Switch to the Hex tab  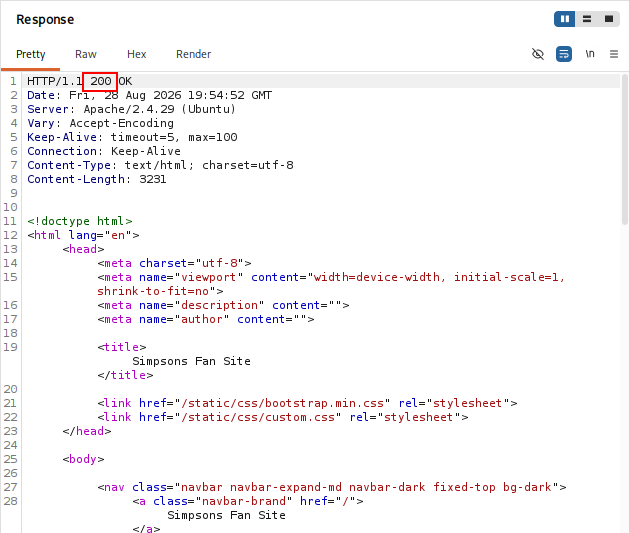[x=136, y=54]
